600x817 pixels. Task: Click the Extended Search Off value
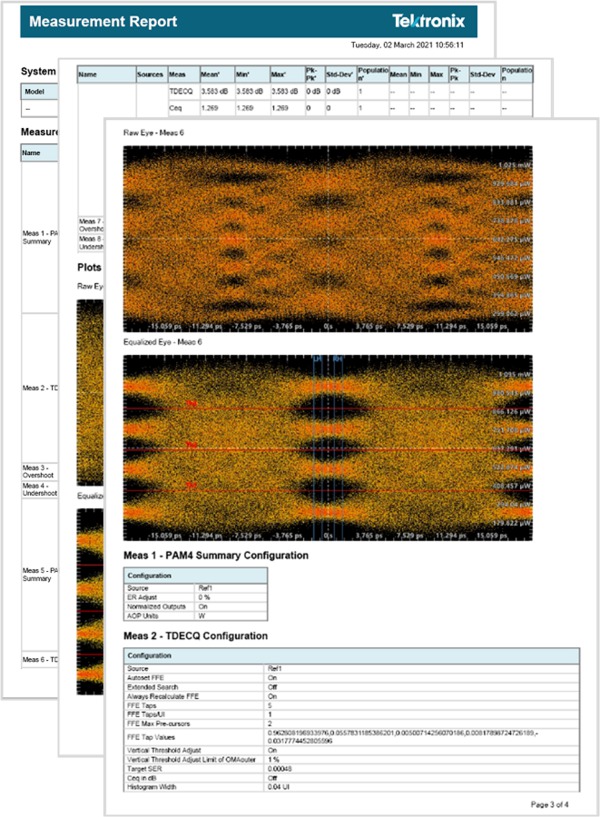tap(272, 687)
